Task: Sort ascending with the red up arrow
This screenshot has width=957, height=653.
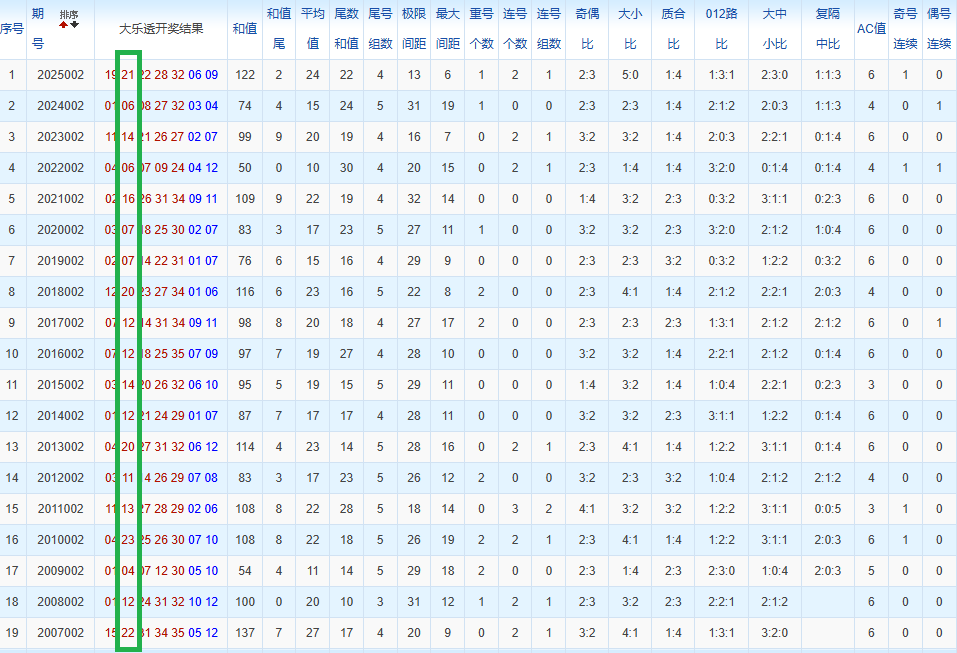Action: [63, 25]
